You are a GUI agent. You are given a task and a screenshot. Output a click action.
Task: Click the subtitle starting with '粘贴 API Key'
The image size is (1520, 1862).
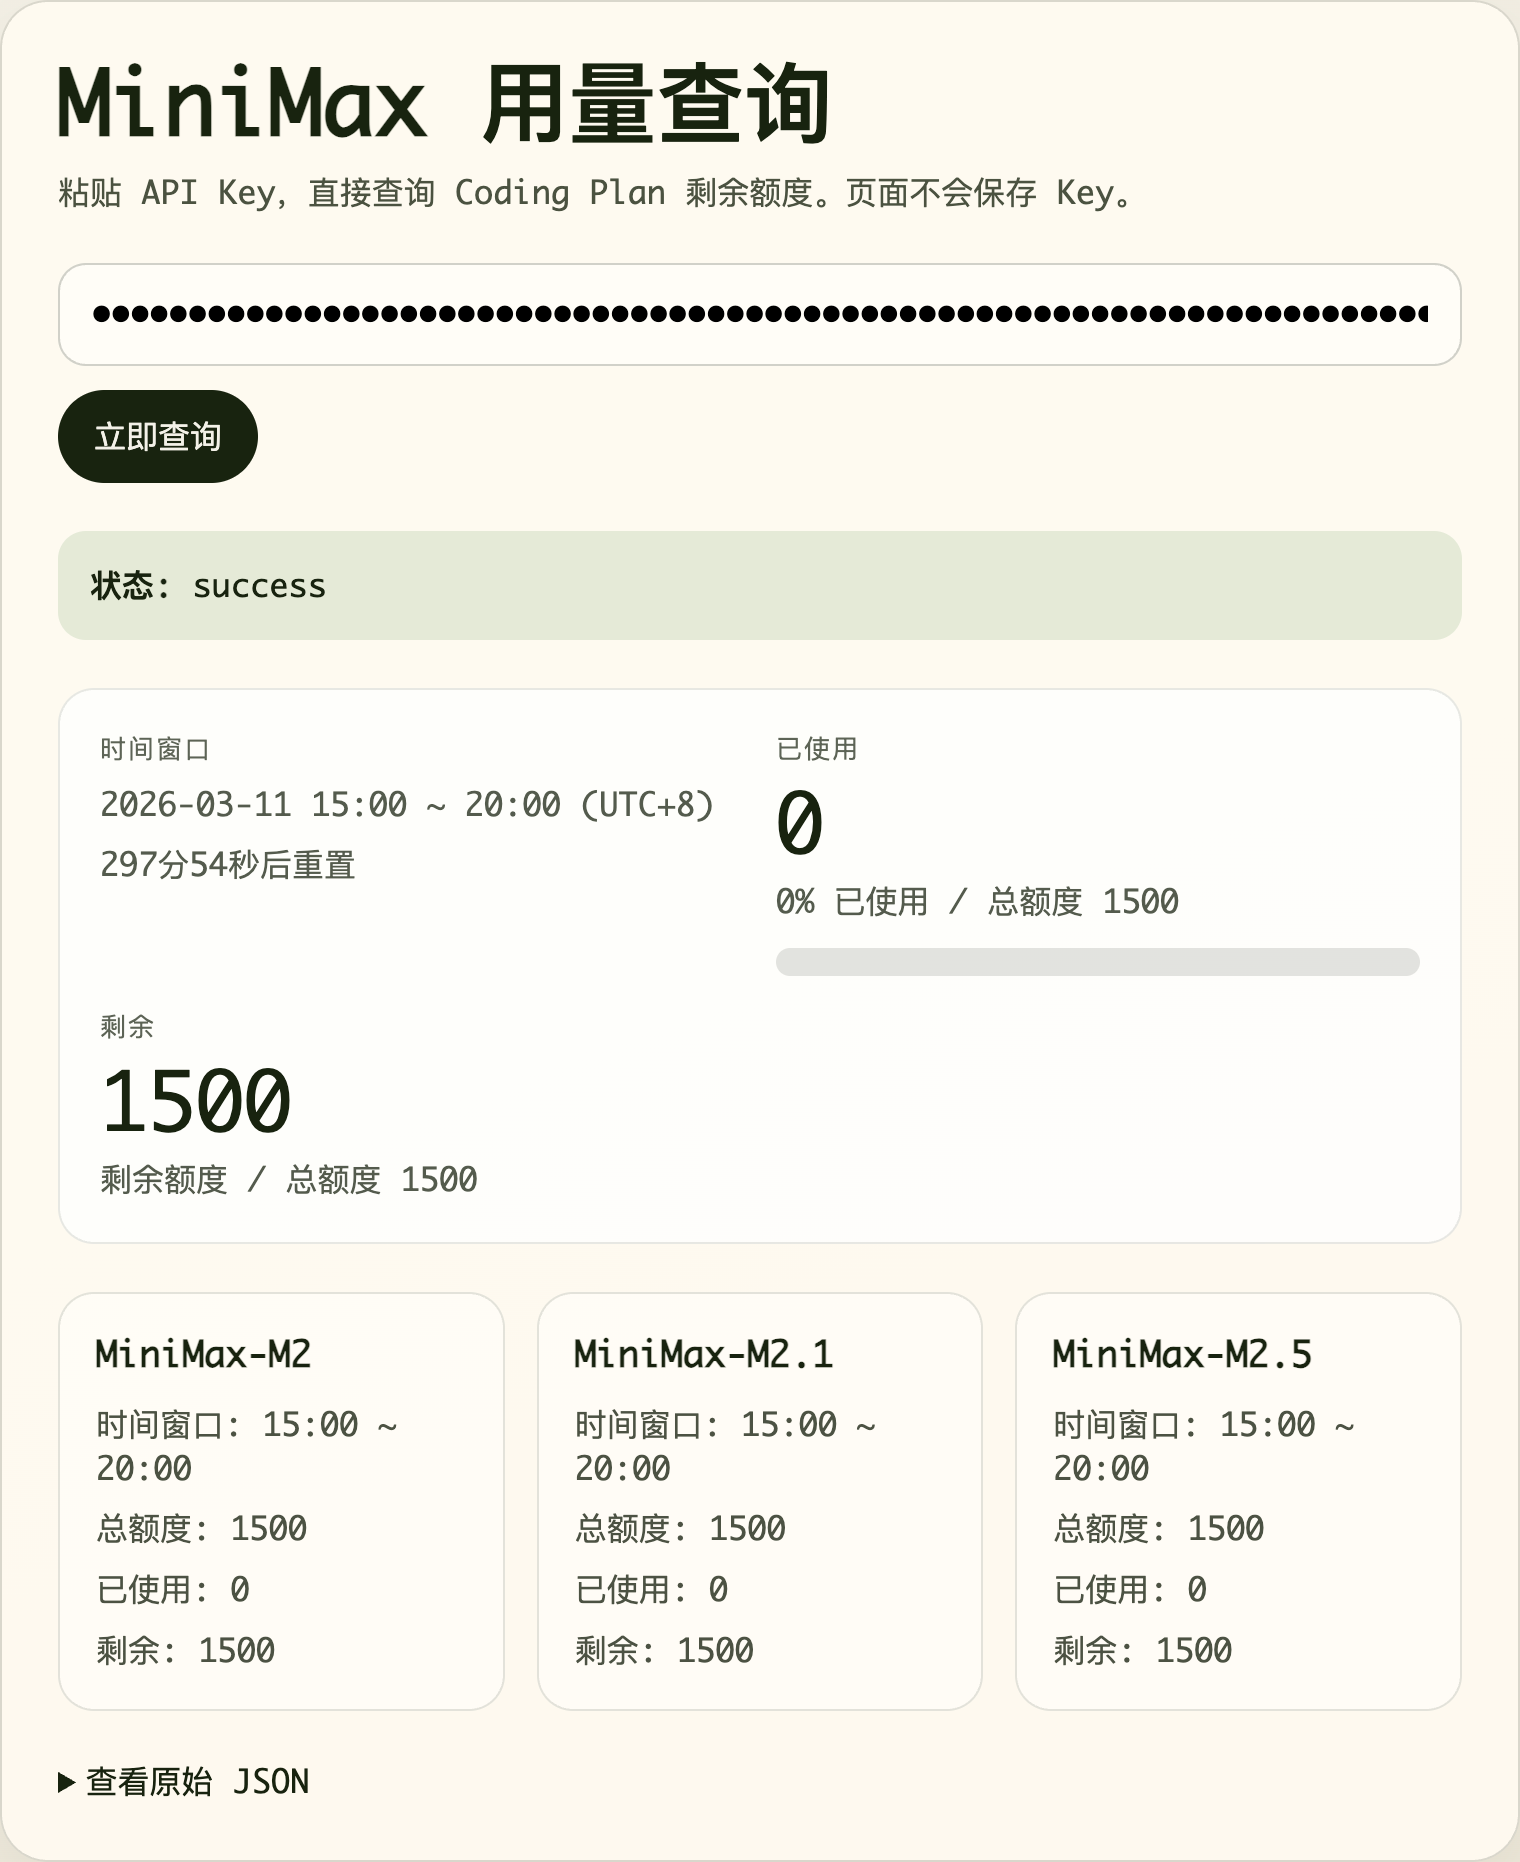[595, 193]
